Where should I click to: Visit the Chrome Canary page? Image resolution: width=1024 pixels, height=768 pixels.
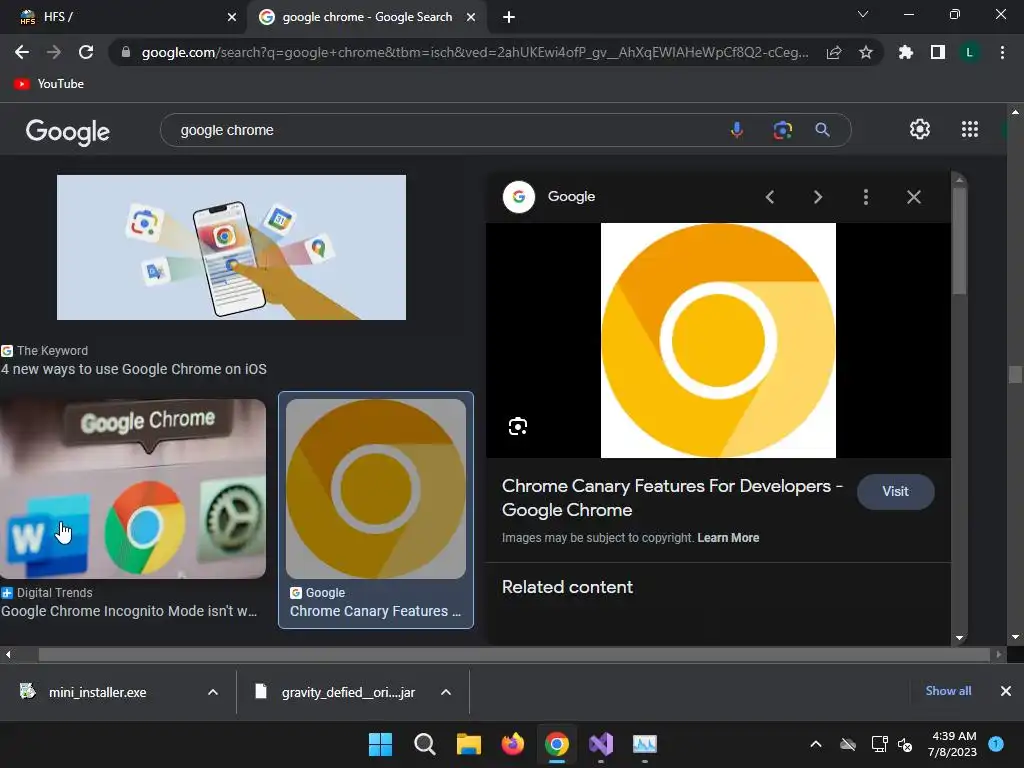coord(895,492)
